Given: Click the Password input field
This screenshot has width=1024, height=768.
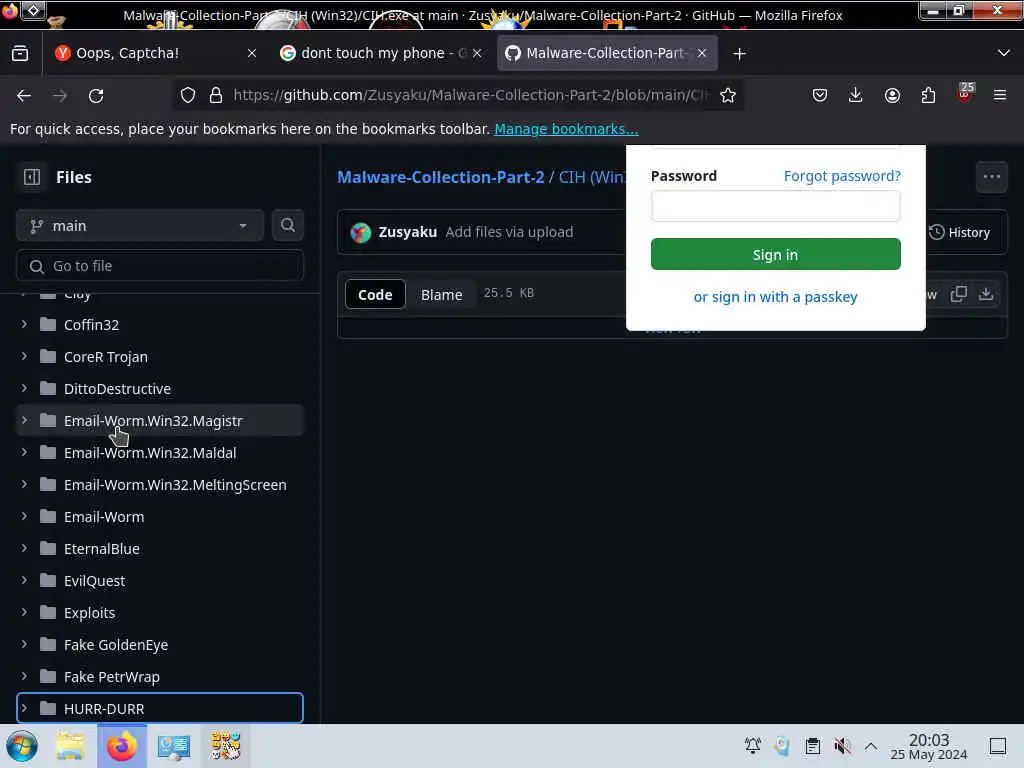Looking at the screenshot, I should (x=775, y=206).
